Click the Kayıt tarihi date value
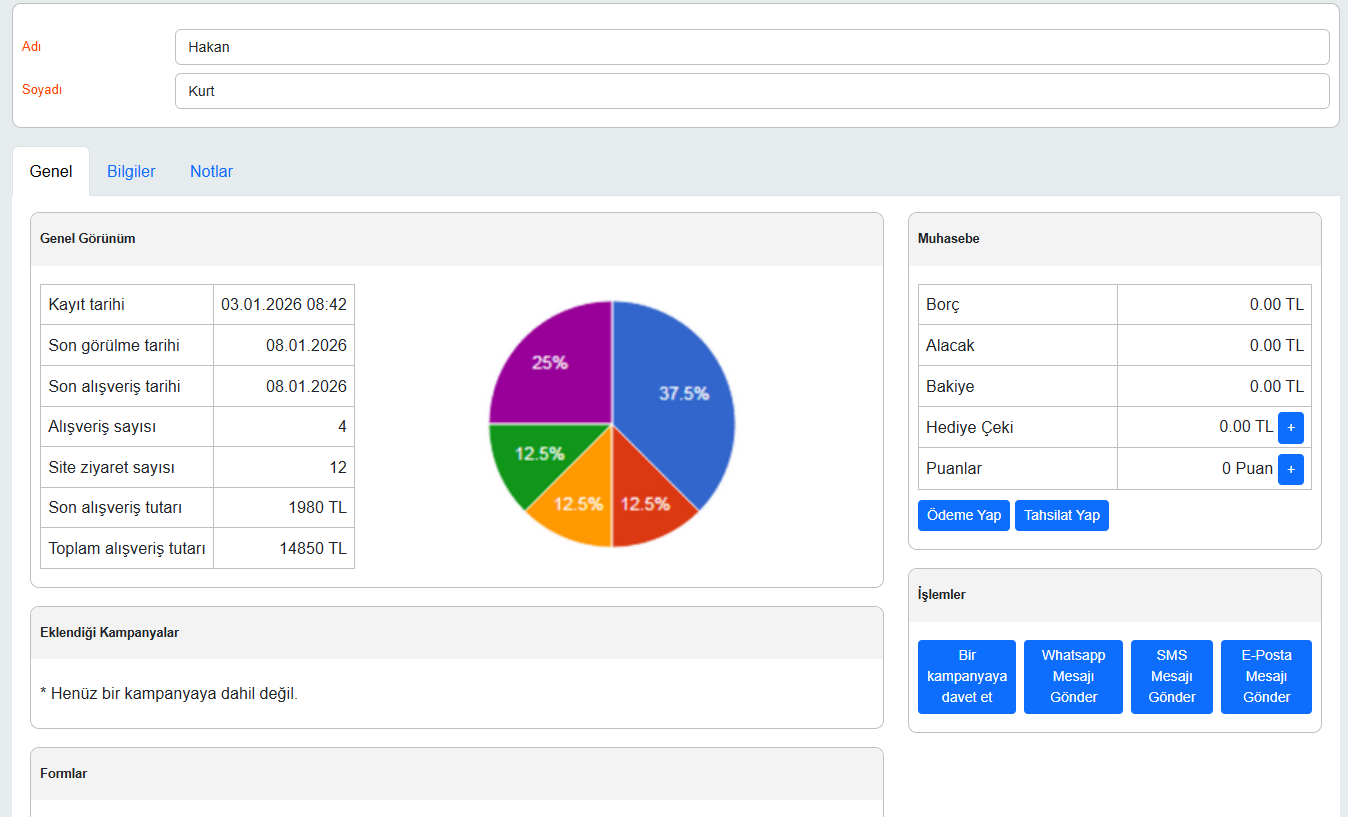Viewport: 1348px width, 817px height. [284, 305]
